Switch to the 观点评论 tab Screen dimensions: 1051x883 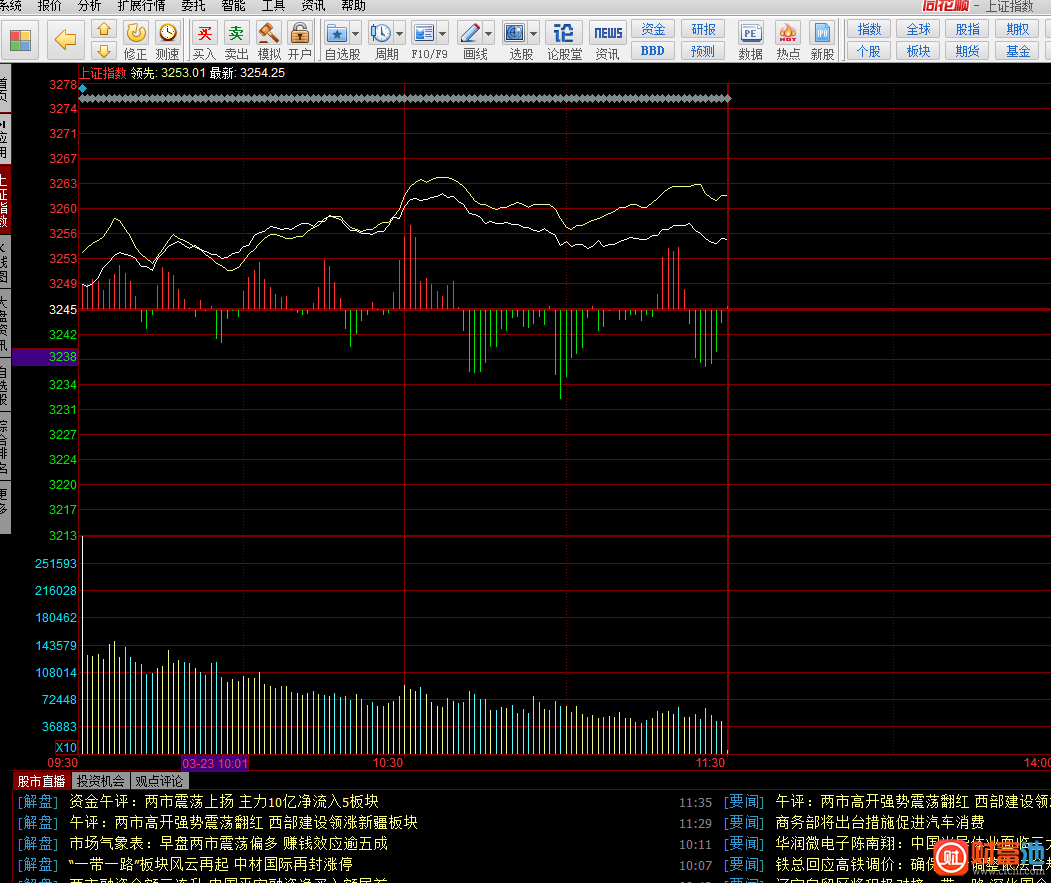[x=160, y=781]
